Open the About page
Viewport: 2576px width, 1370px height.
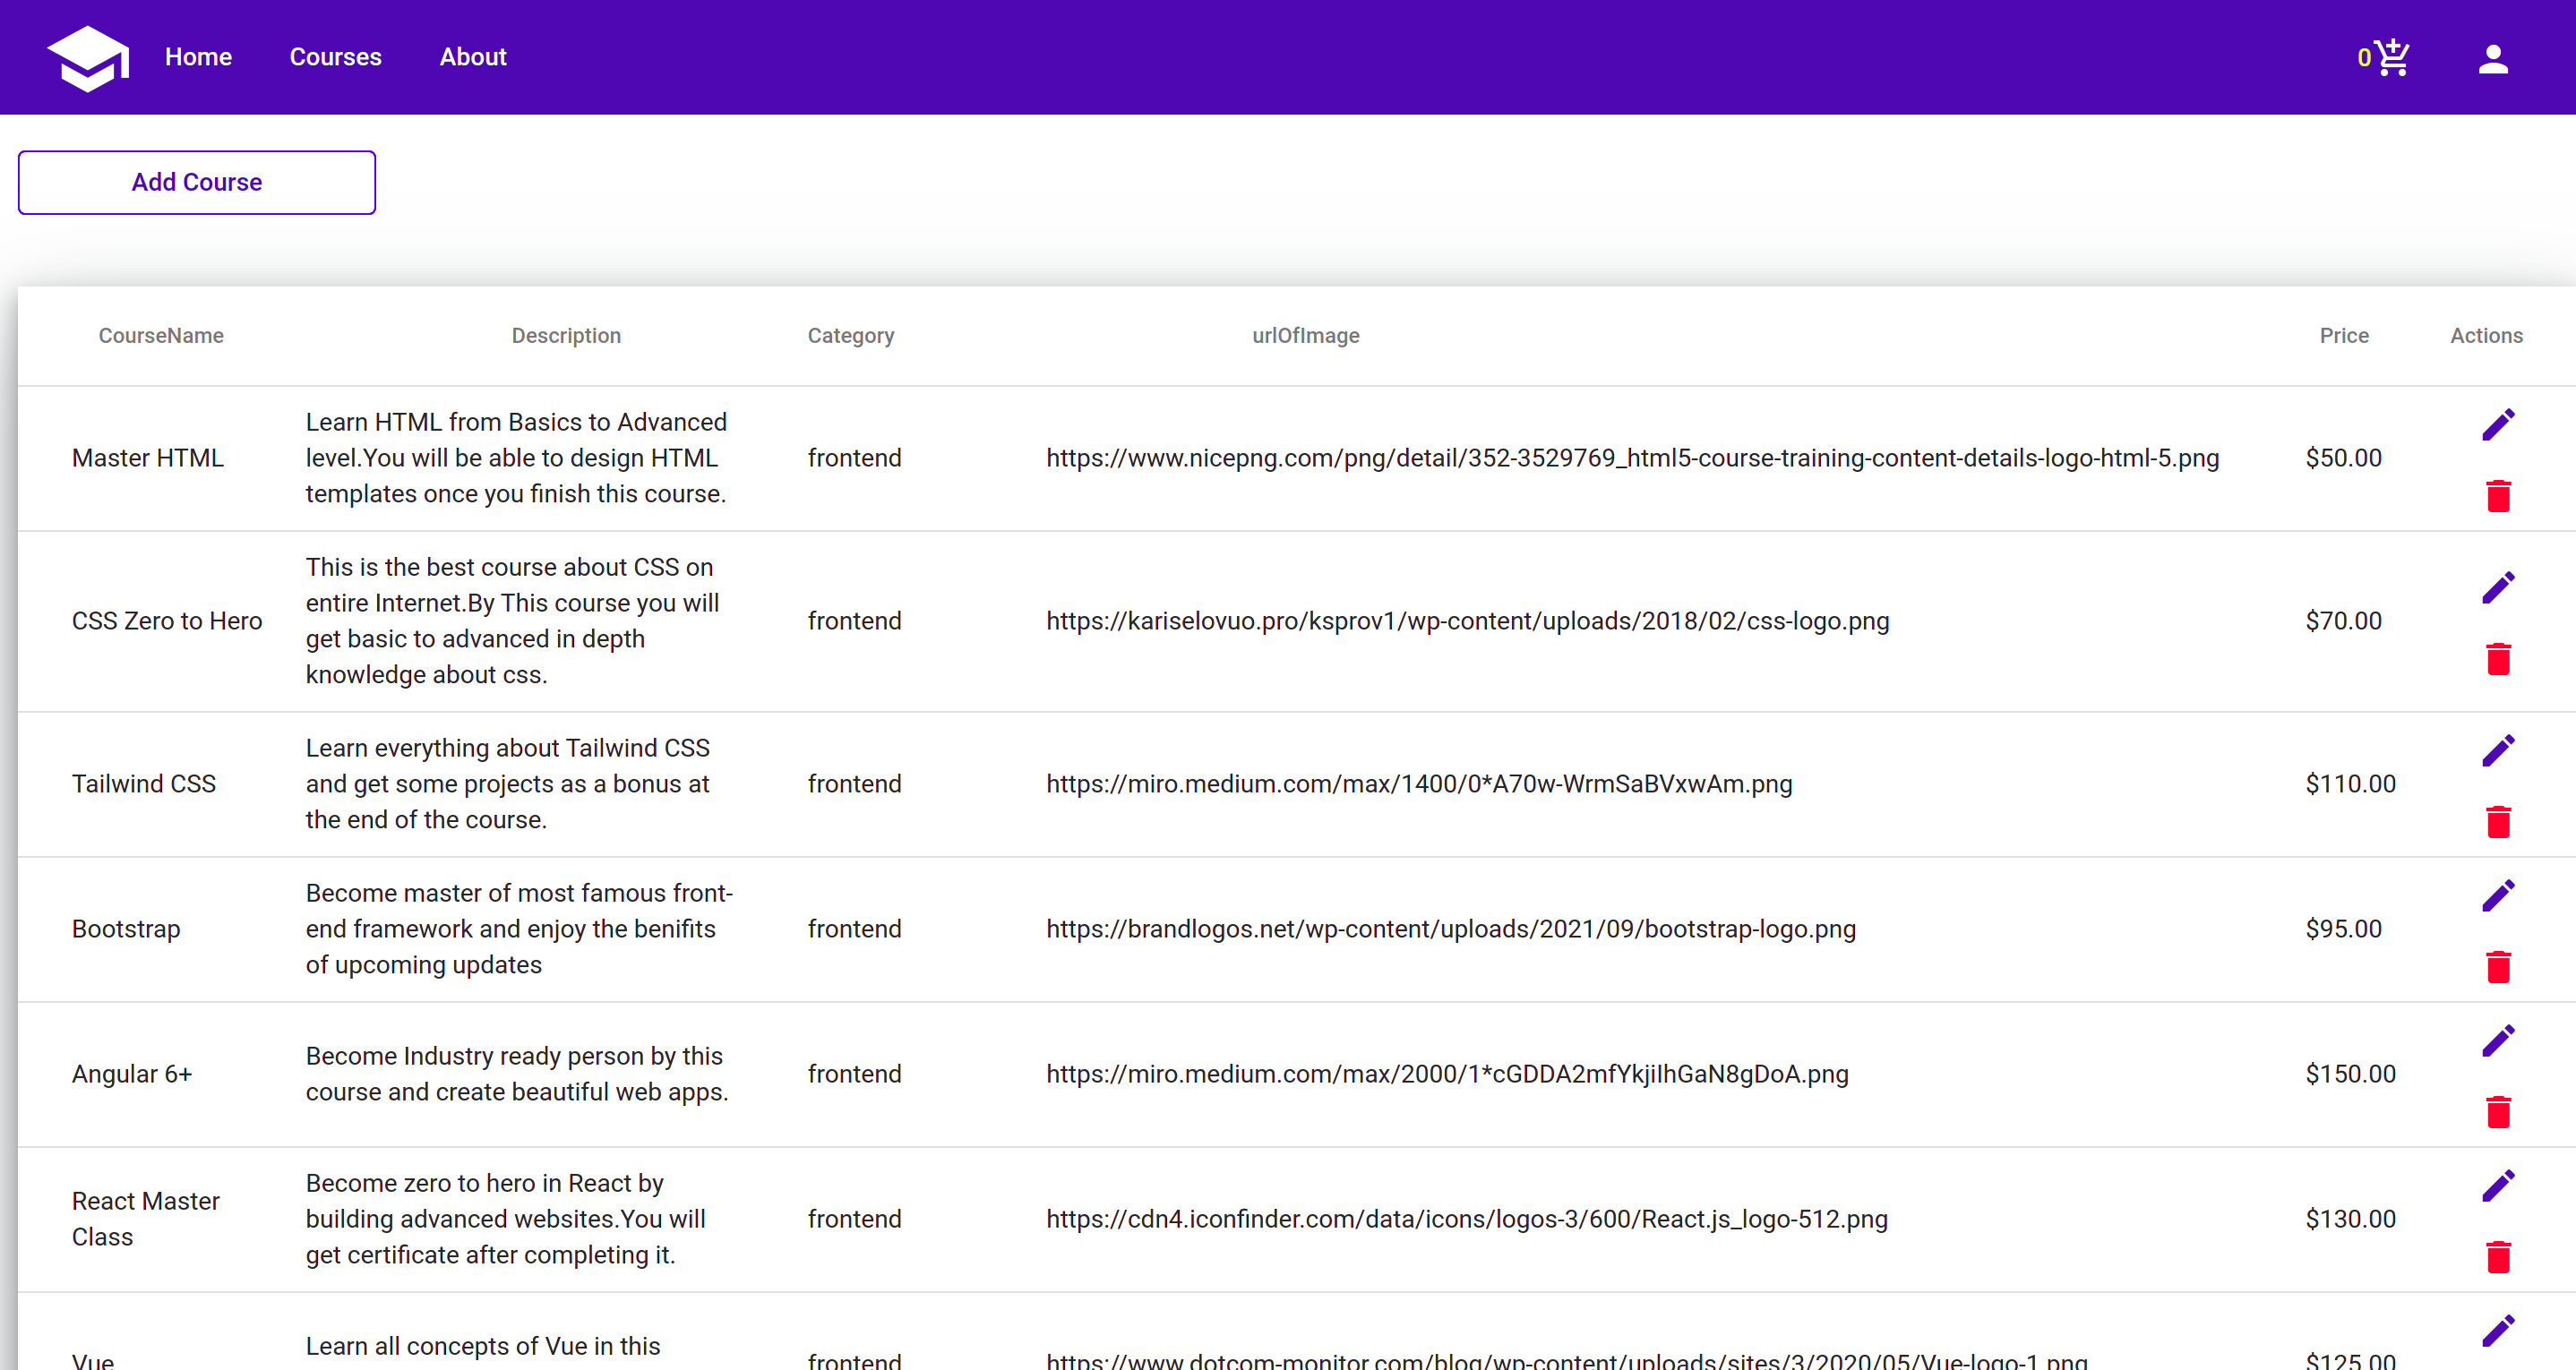[x=472, y=57]
